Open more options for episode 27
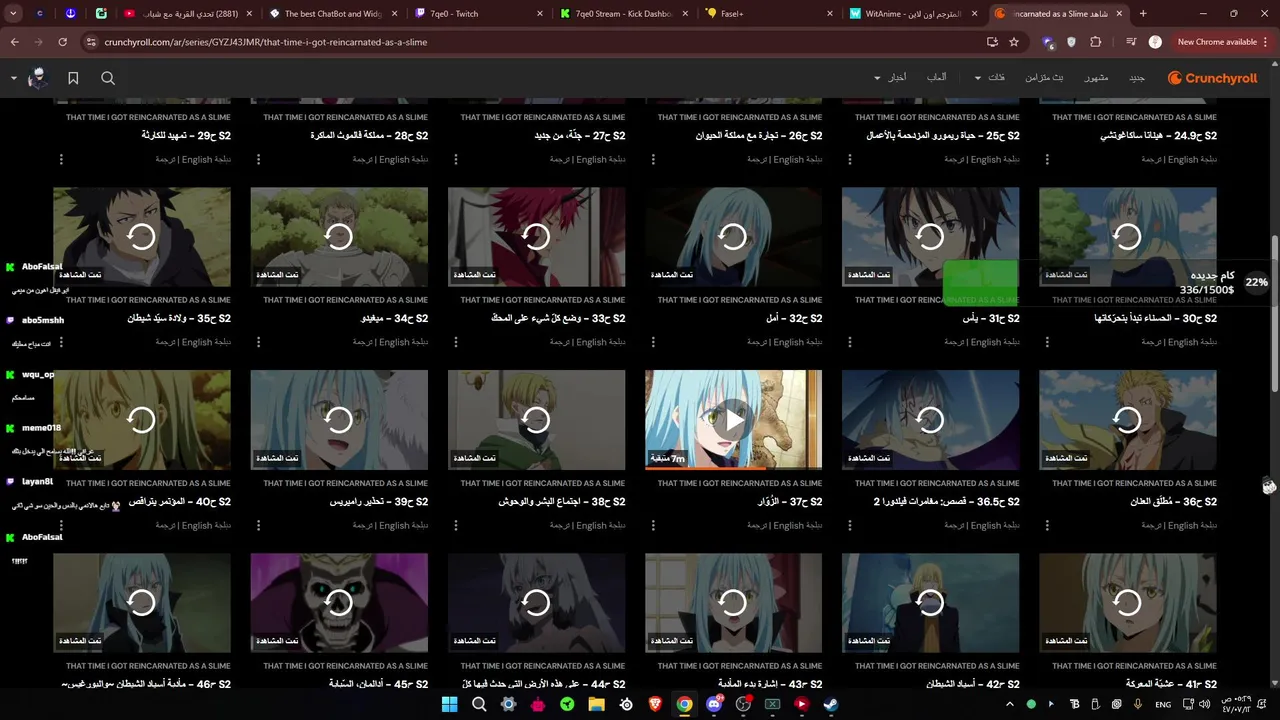 455,159
